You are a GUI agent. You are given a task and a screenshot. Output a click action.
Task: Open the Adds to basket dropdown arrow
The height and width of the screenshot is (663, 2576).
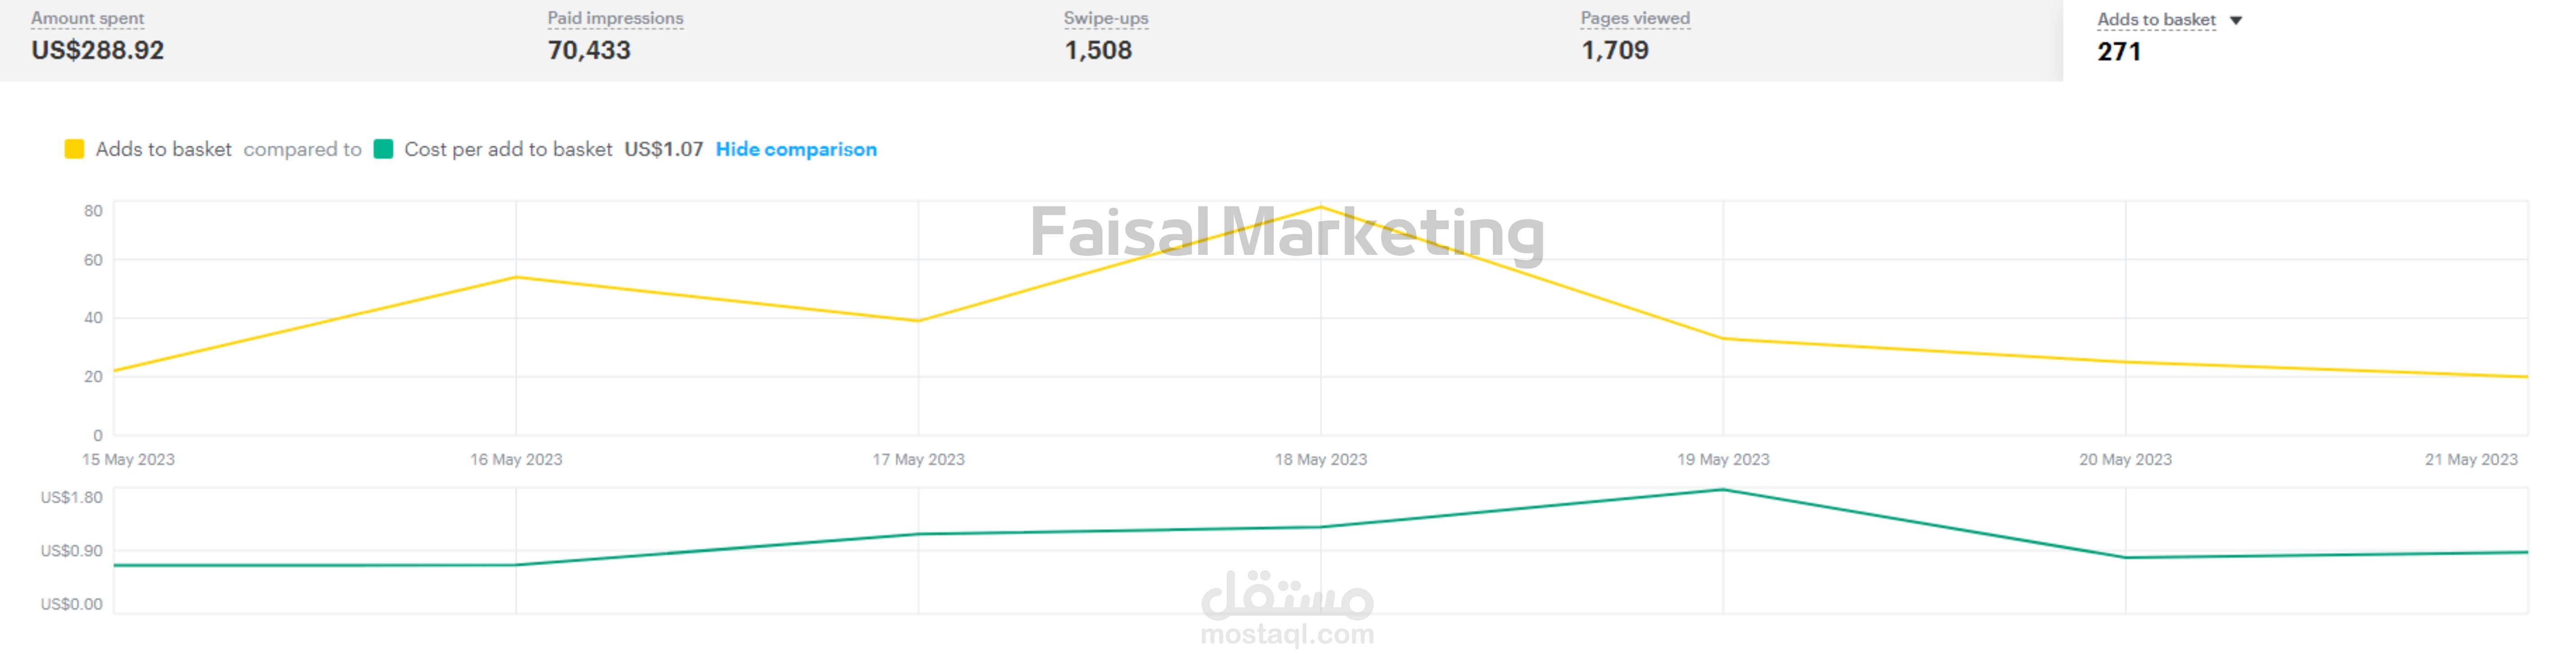(2236, 20)
